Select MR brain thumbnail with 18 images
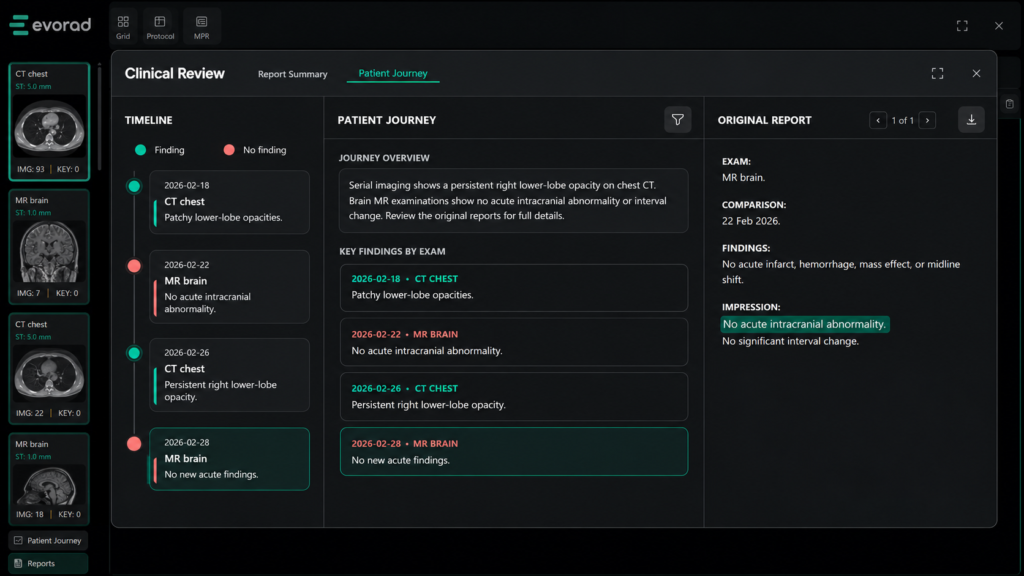 tap(49, 479)
